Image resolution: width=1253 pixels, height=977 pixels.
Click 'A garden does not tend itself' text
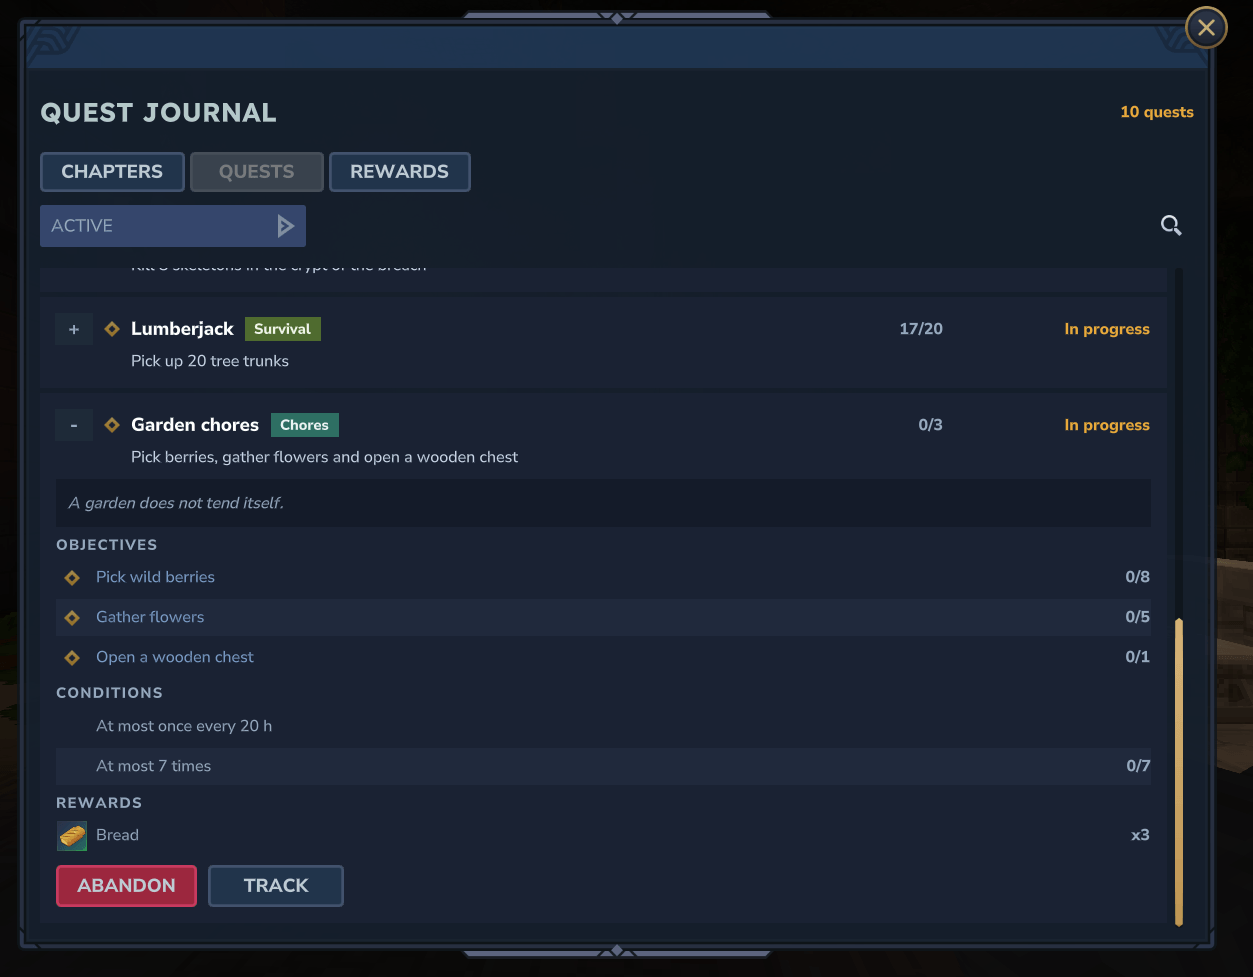tap(176, 503)
